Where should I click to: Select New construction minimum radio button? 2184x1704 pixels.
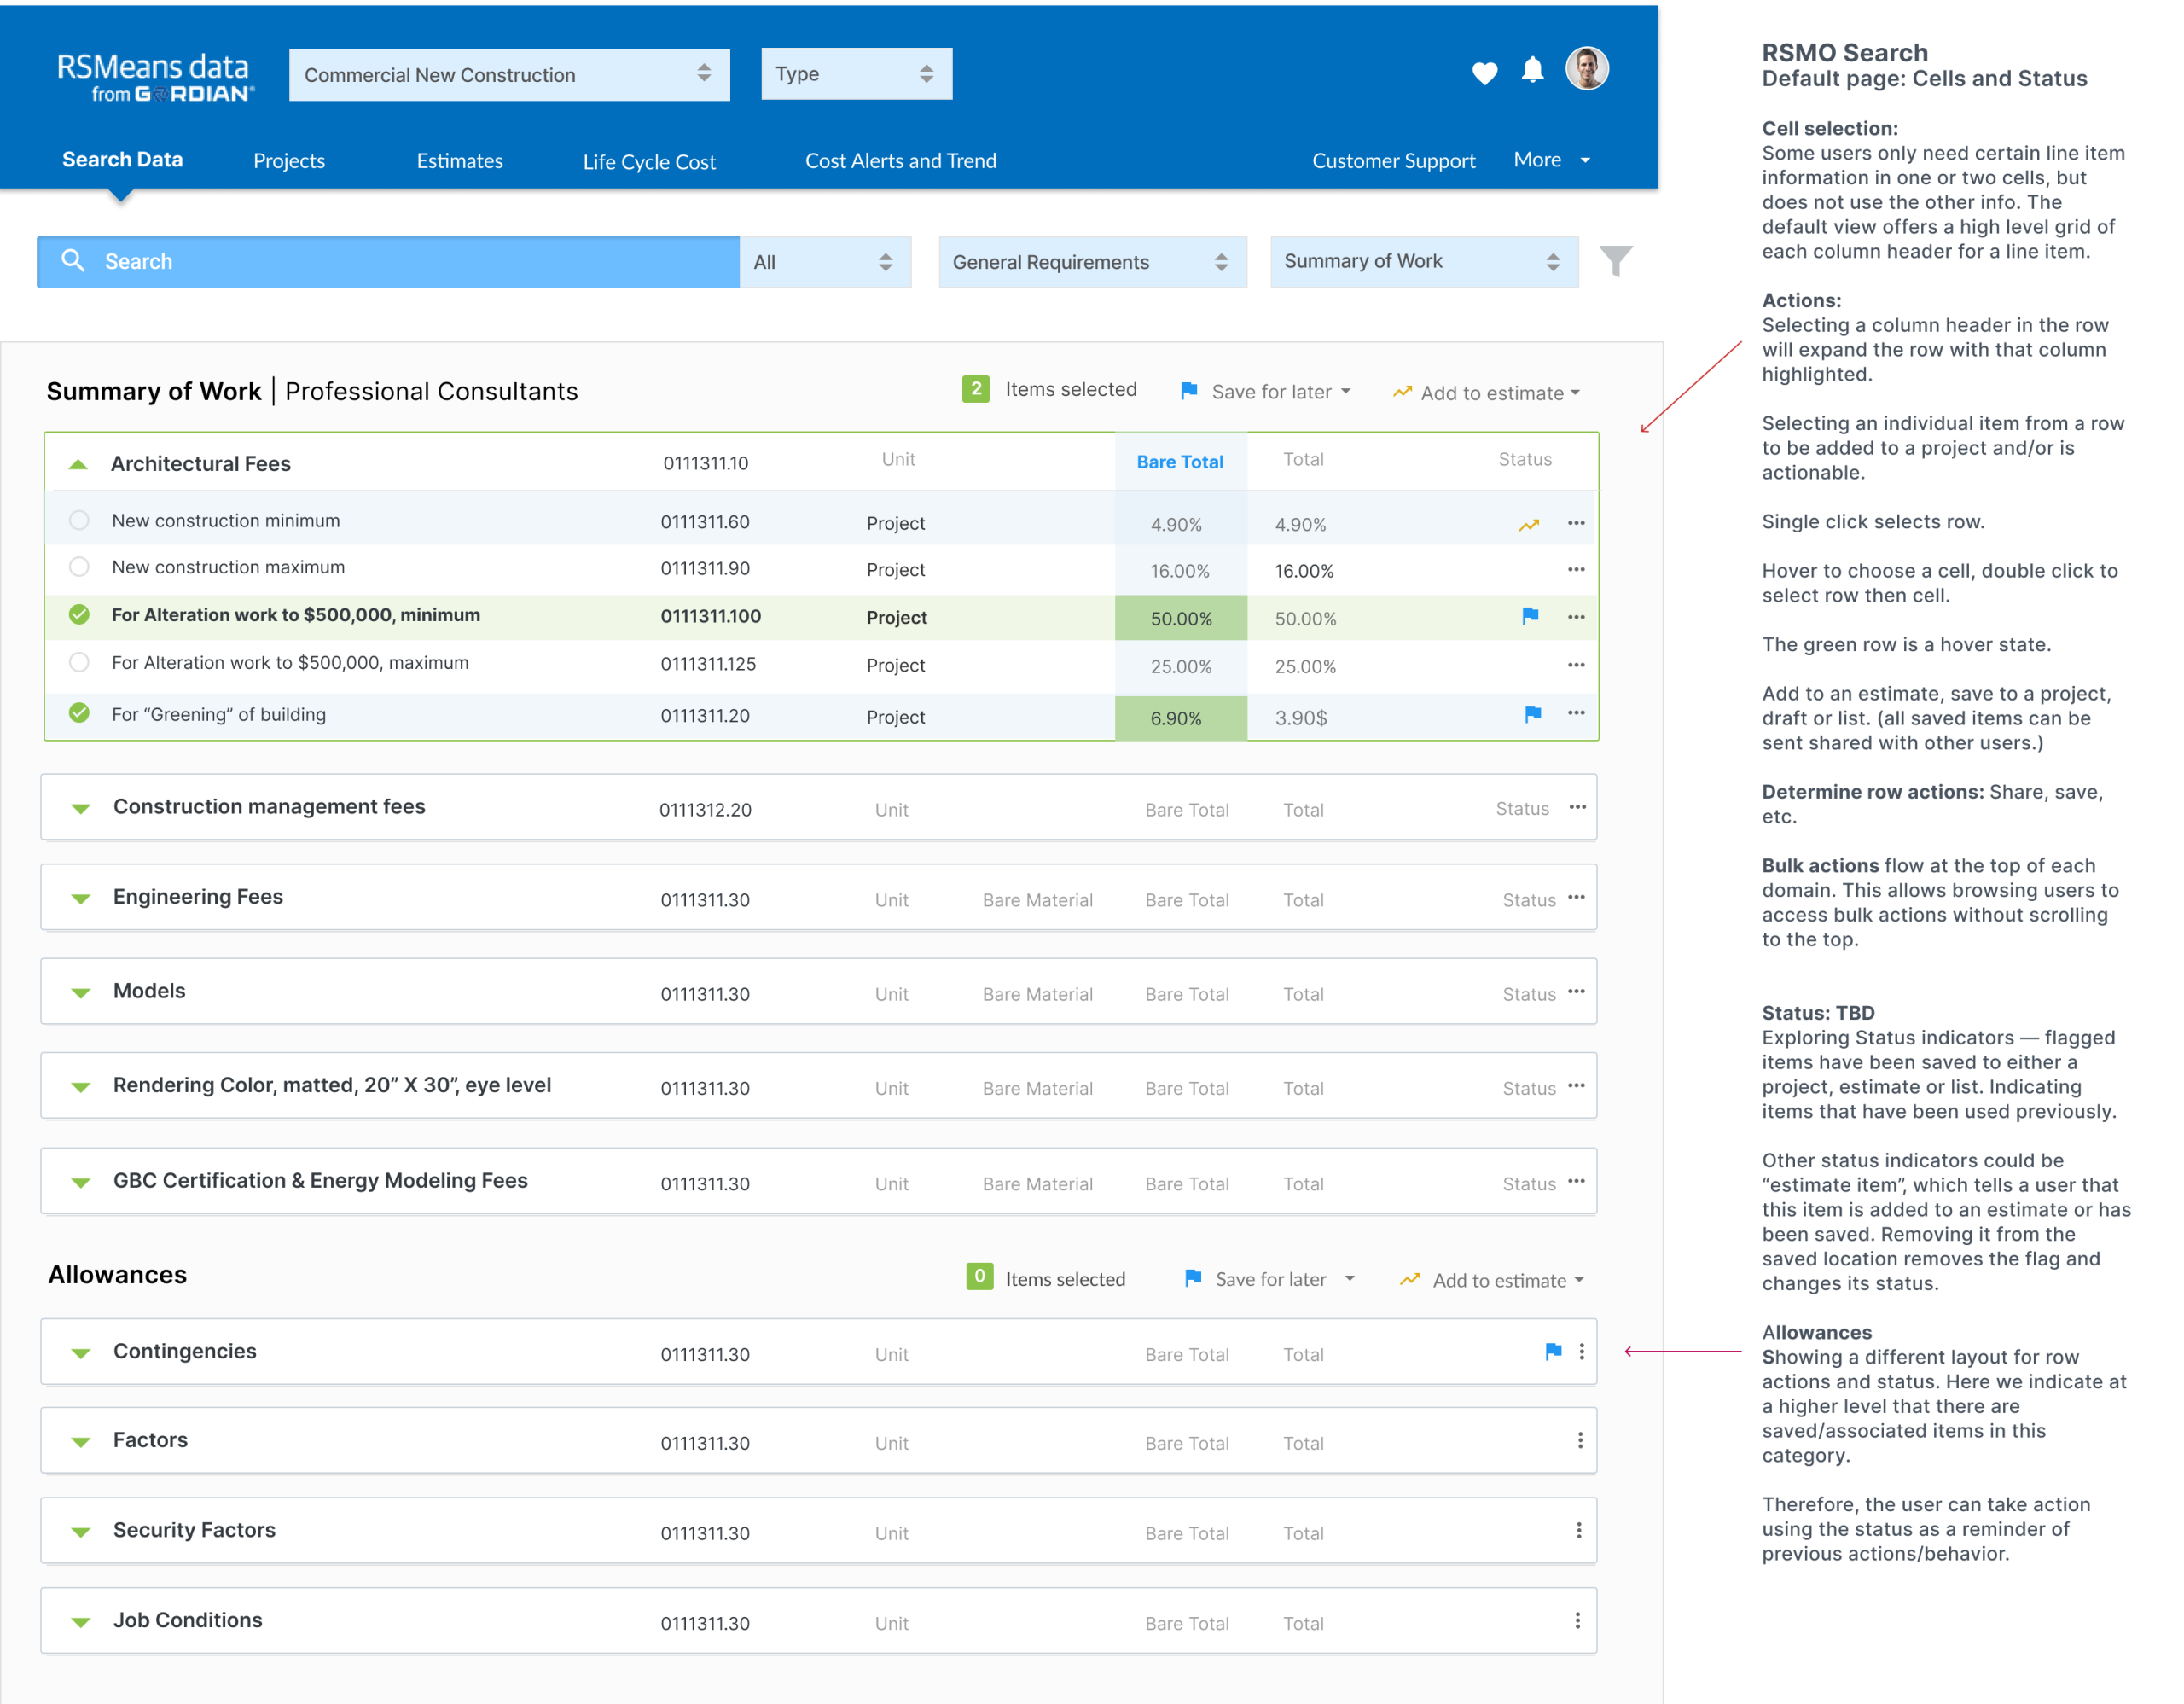pyautogui.click(x=79, y=521)
